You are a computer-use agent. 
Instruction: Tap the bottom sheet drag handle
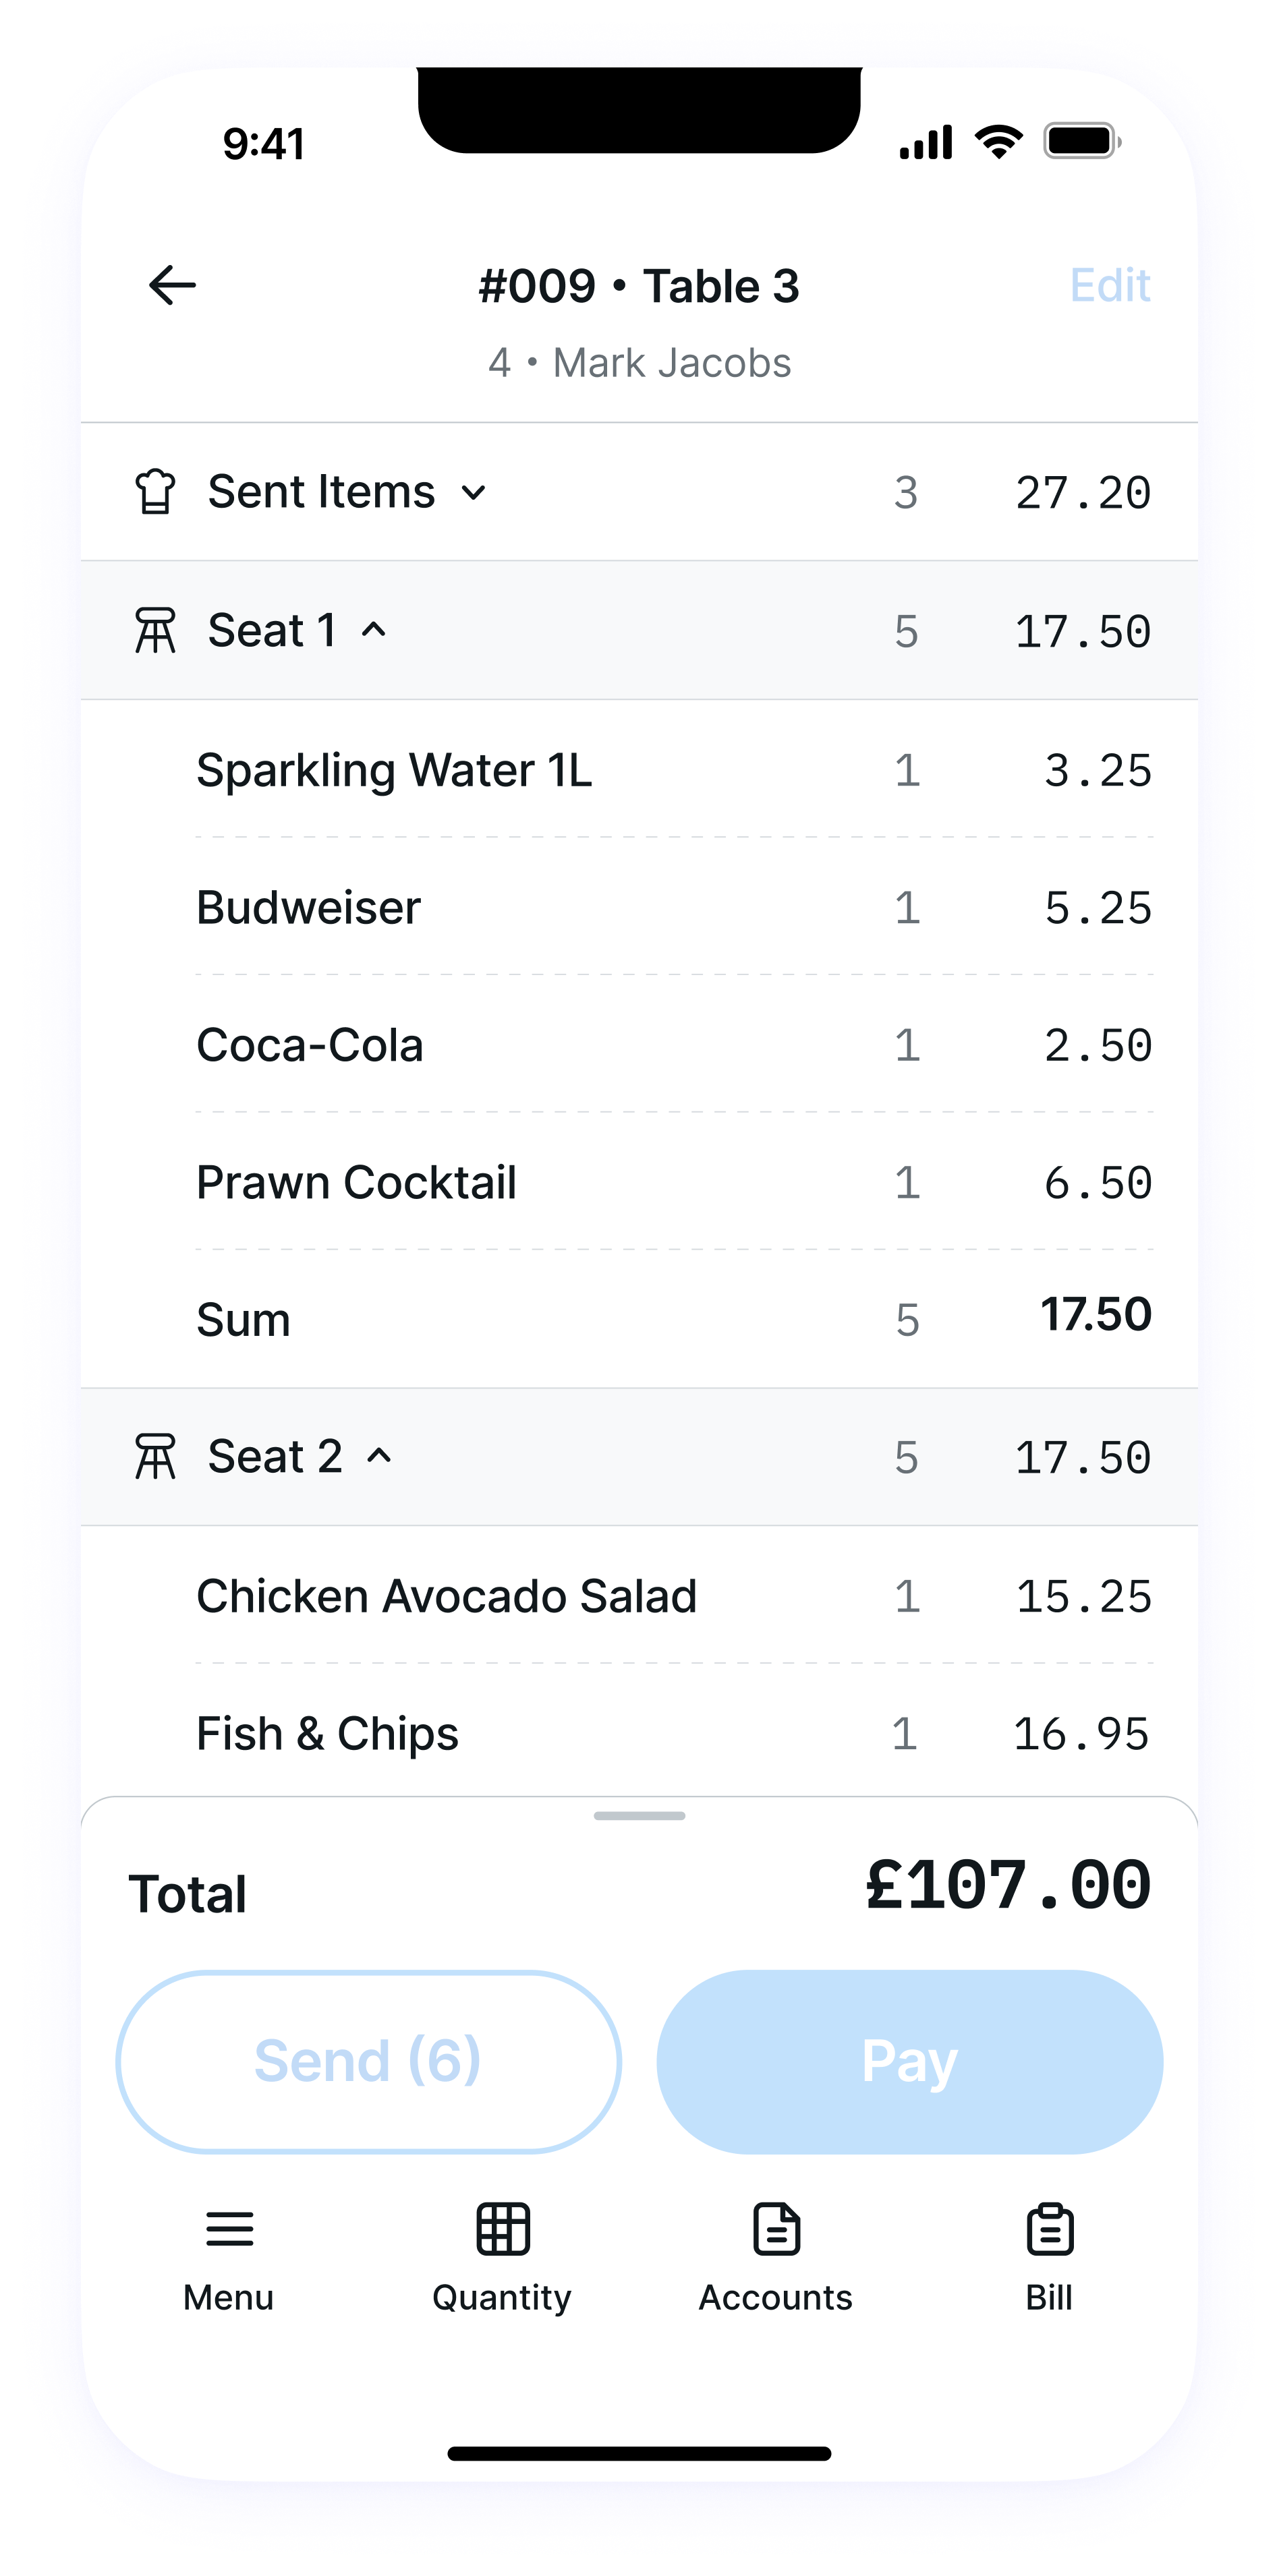coord(639,1816)
